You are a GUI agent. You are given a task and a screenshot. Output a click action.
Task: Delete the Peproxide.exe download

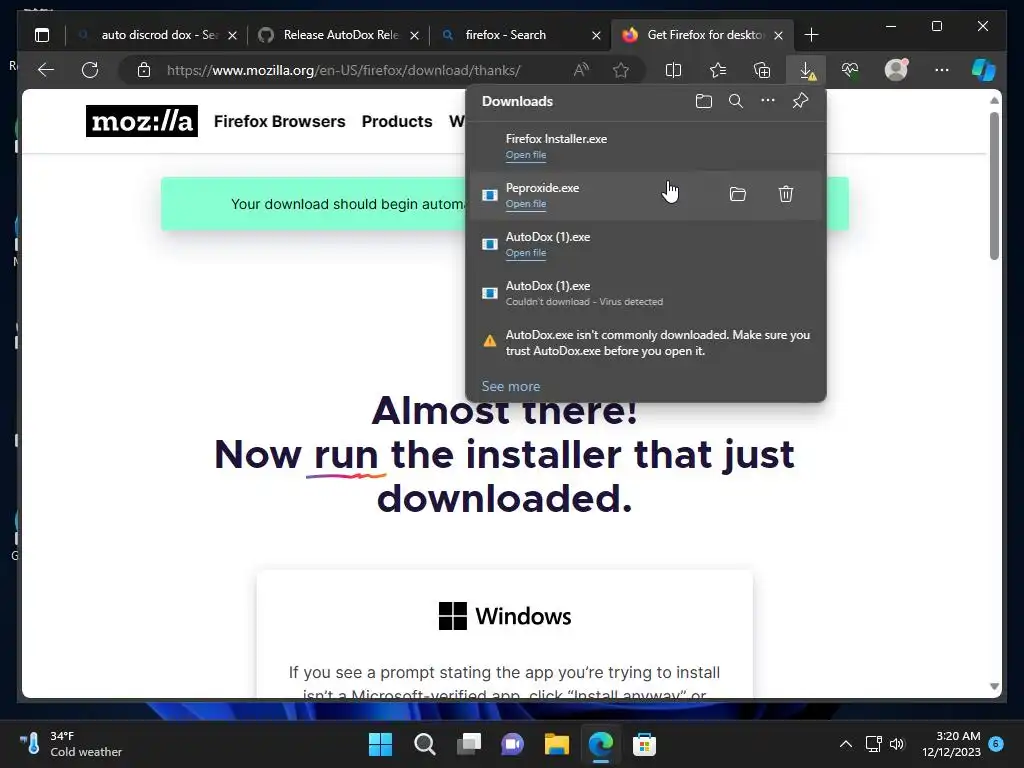[x=786, y=194]
